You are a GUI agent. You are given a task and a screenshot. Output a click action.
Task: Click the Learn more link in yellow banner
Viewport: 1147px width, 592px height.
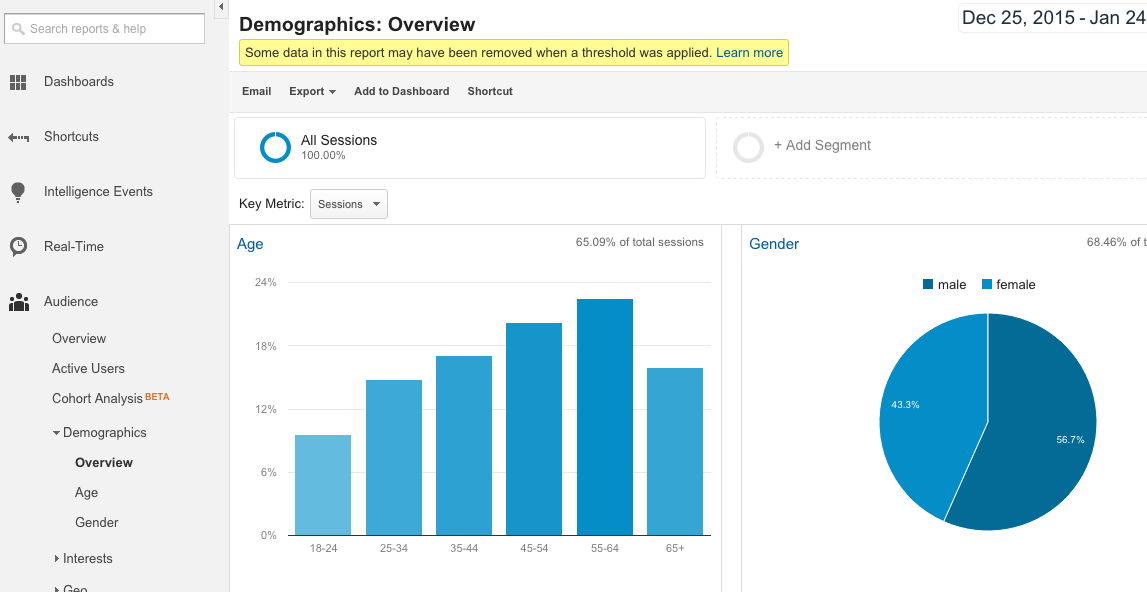(x=750, y=52)
